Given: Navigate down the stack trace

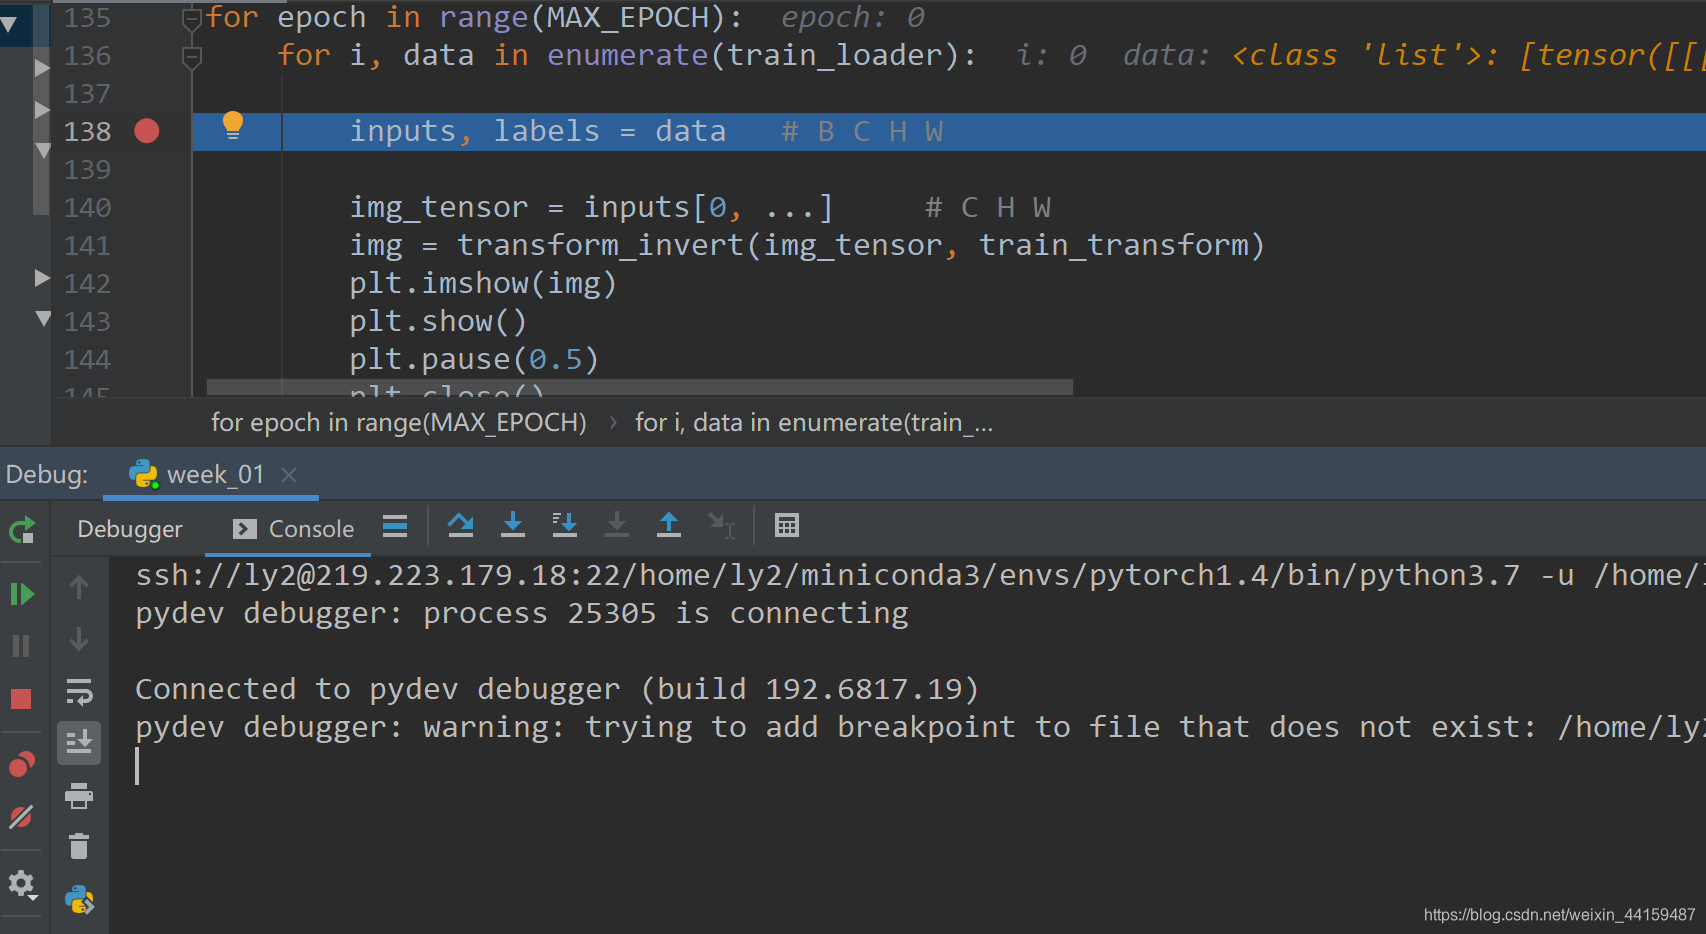Looking at the screenshot, I should 79,639.
